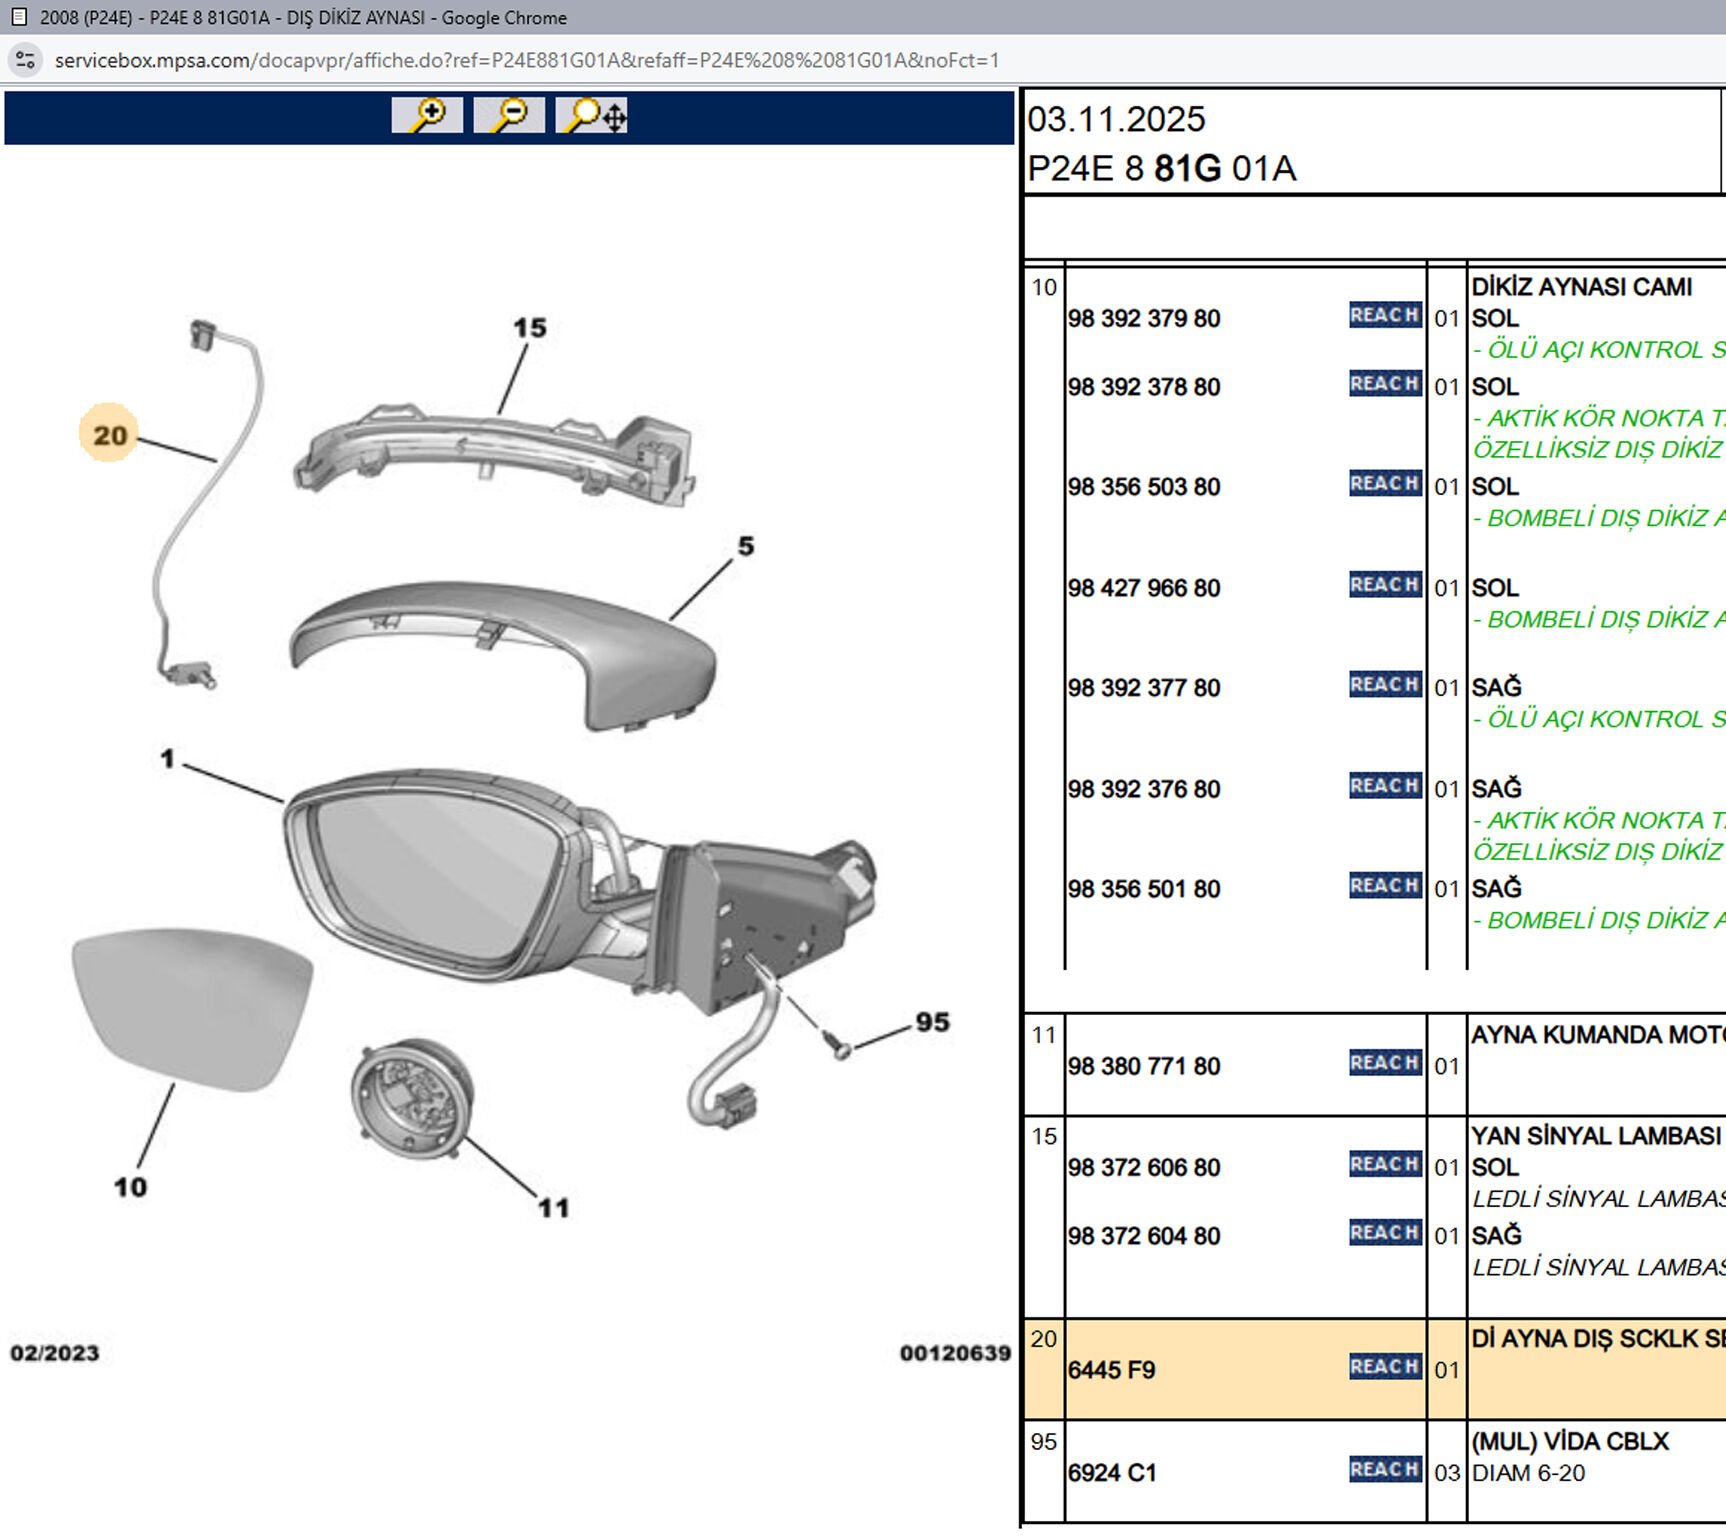This screenshot has width=1726, height=1536.
Task: Select highlighted callout 20 on diagram
Action: [x=109, y=435]
